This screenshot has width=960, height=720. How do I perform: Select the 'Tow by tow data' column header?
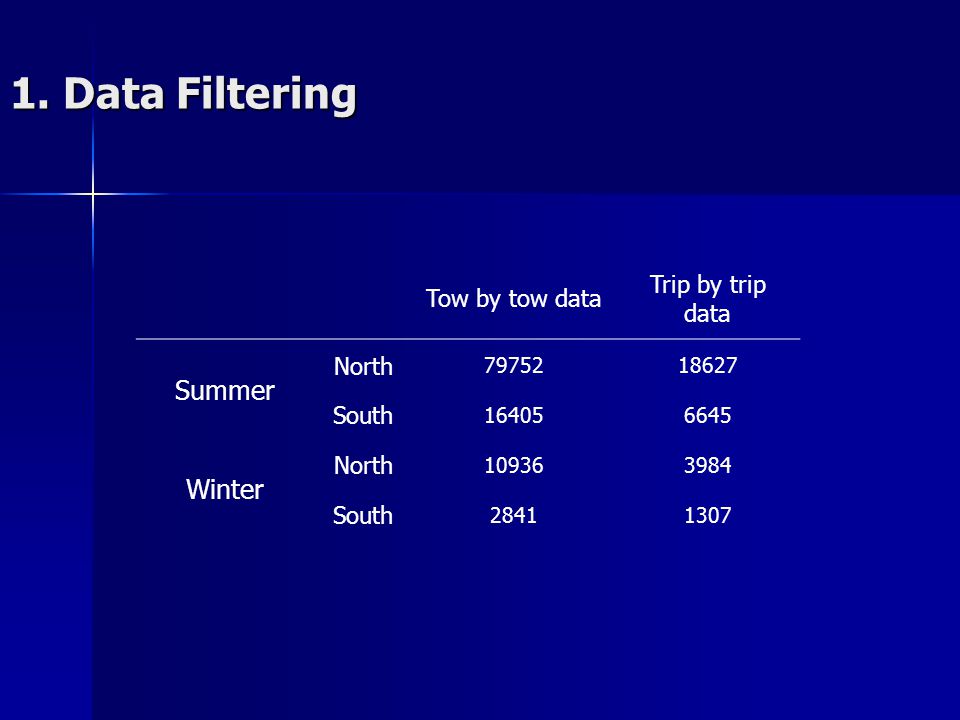coord(513,299)
